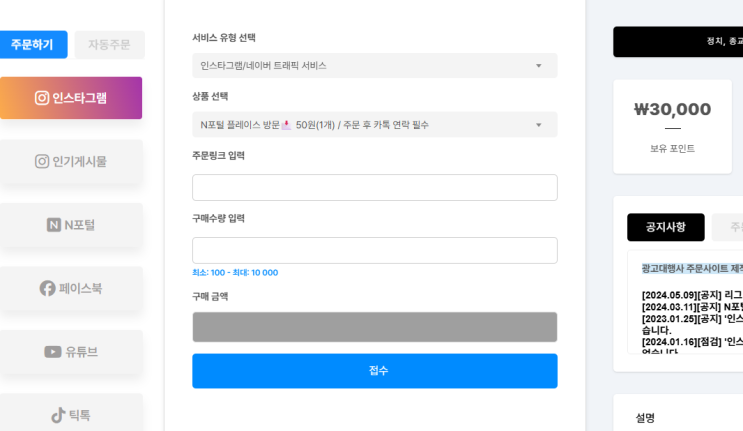
Task: Click the Facebook icon in the sidebar
Action: pyautogui.click(x=47, y=288)
